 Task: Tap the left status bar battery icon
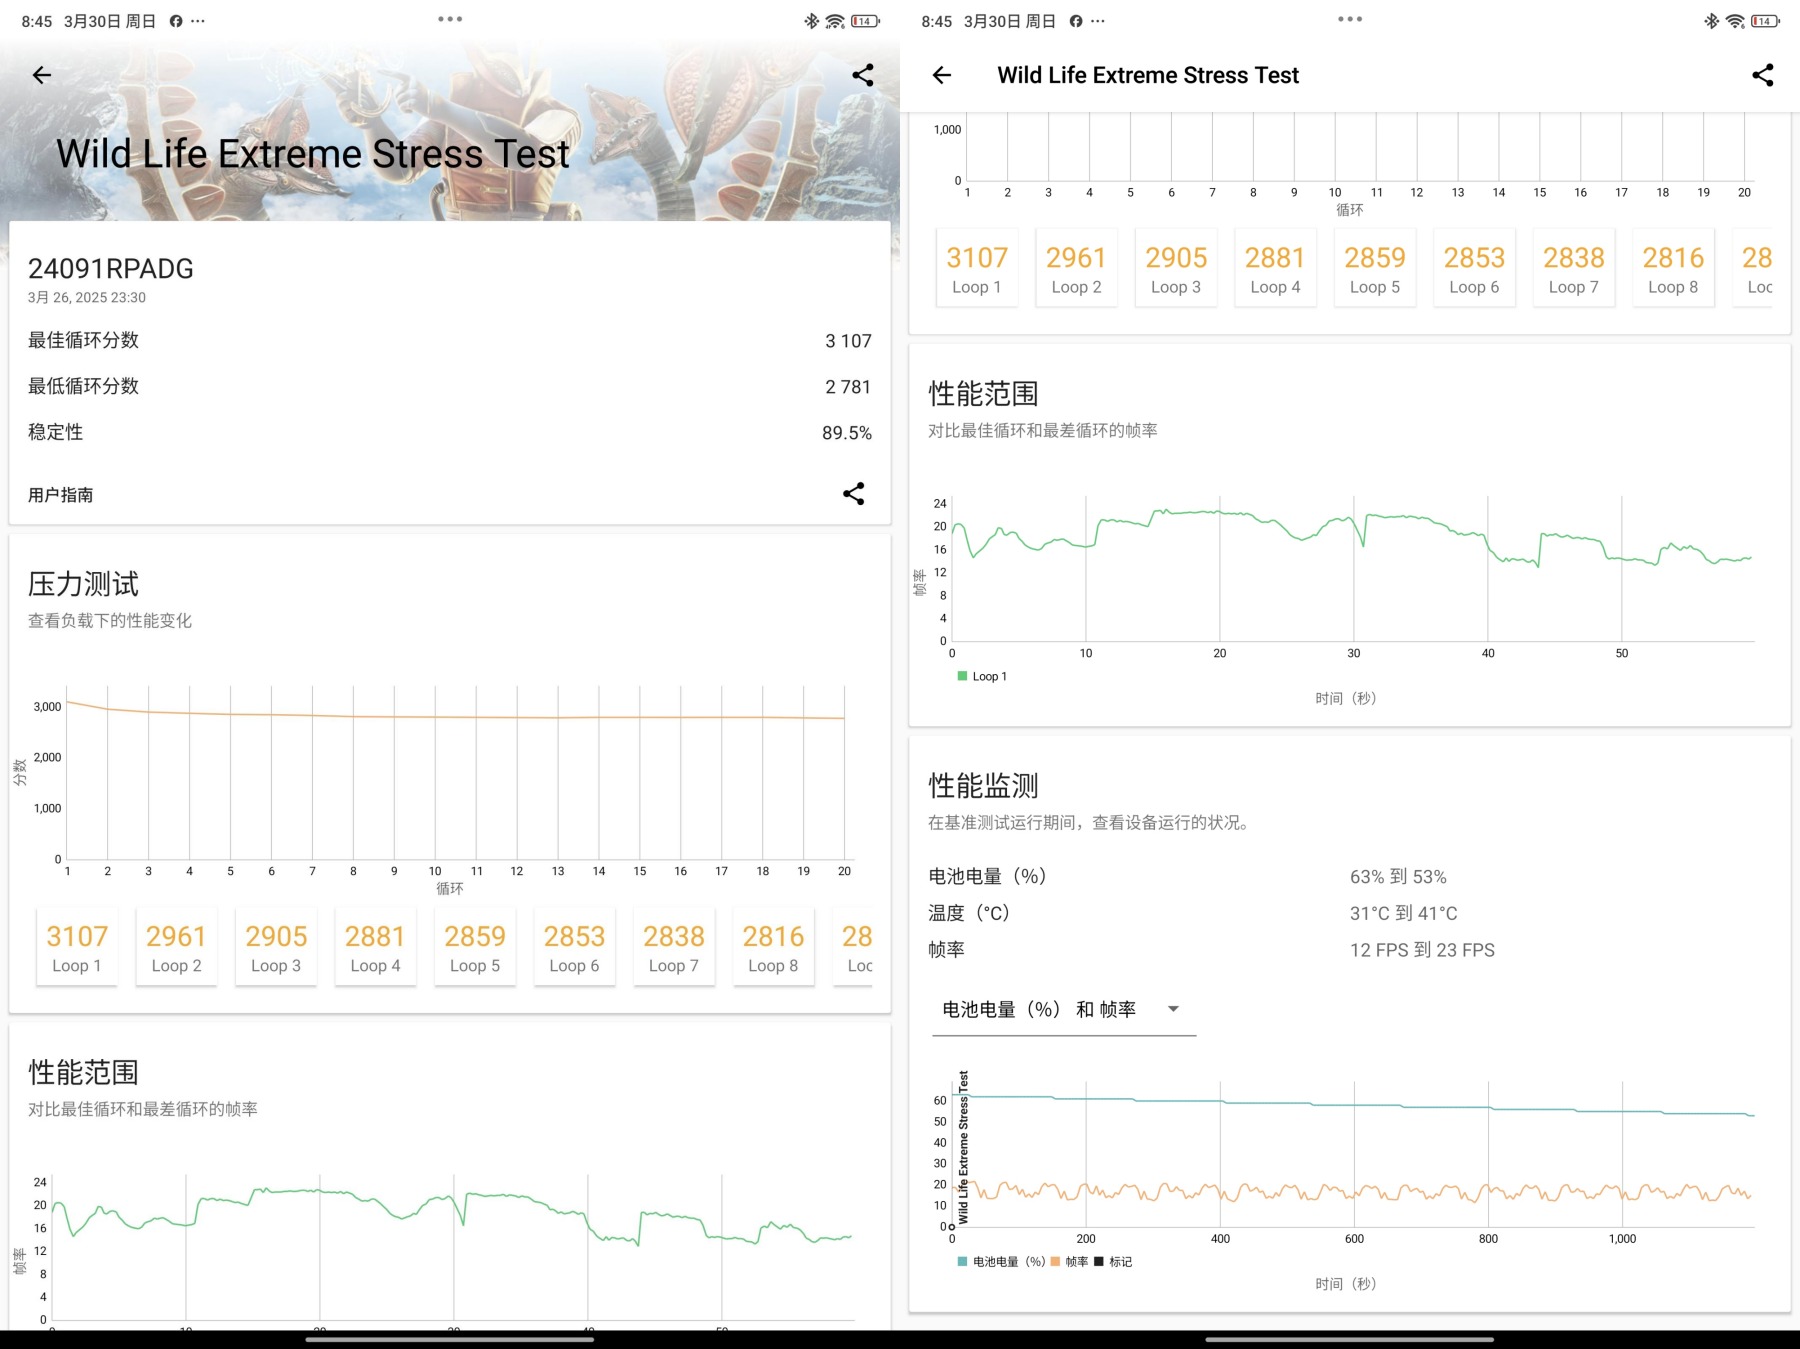(x=864, y=21)
